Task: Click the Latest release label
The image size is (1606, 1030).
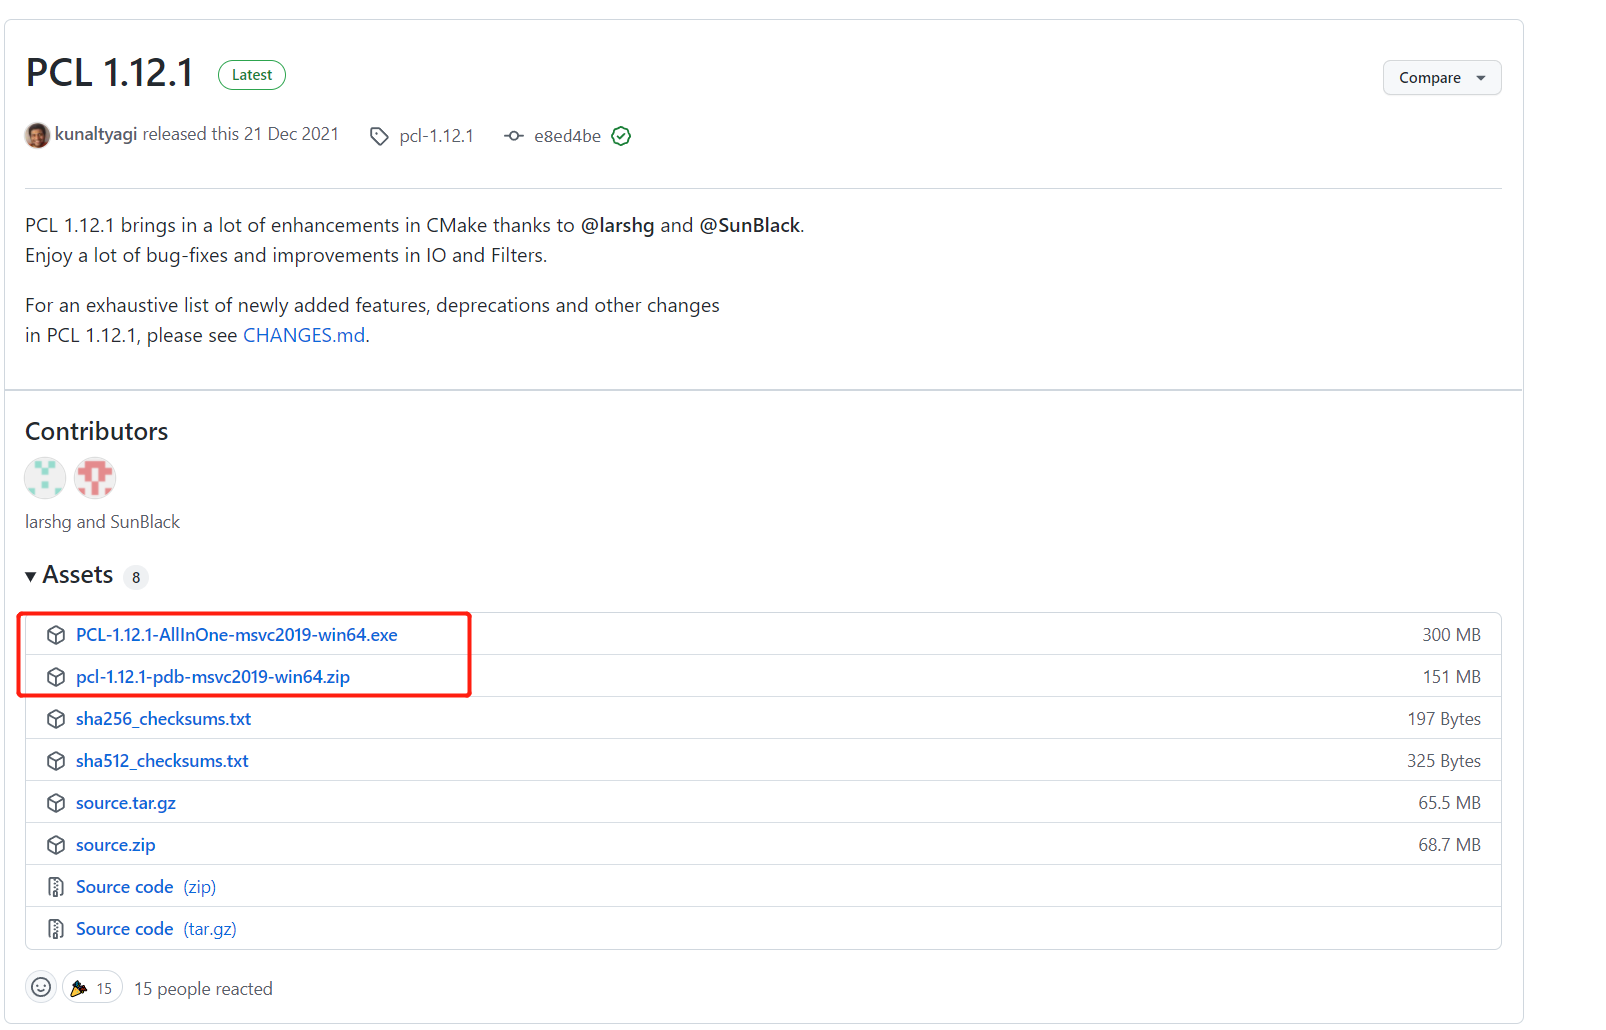Action: pyautogui.click(x=251, y=74)
